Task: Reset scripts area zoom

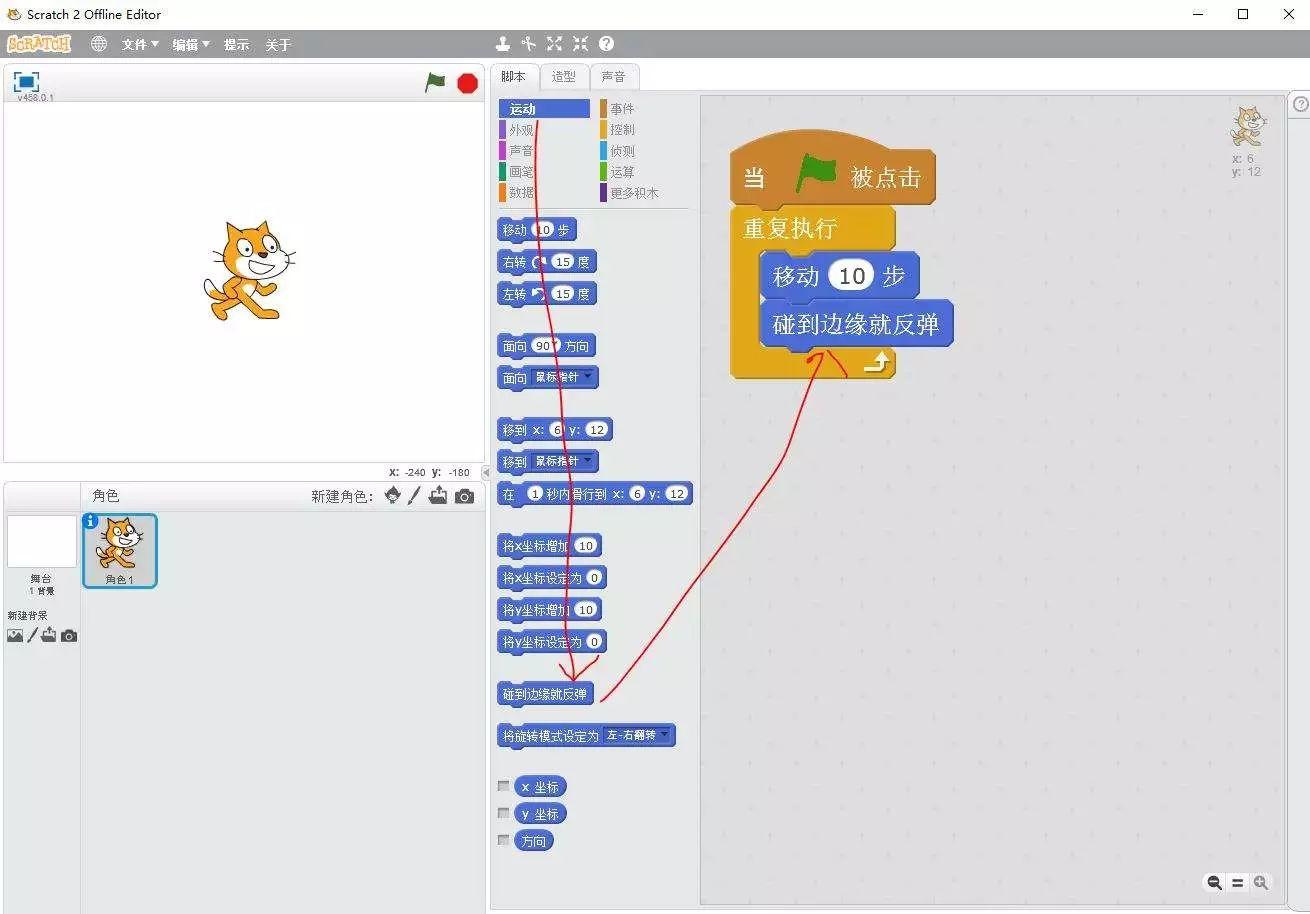Action: (1237, 883)
